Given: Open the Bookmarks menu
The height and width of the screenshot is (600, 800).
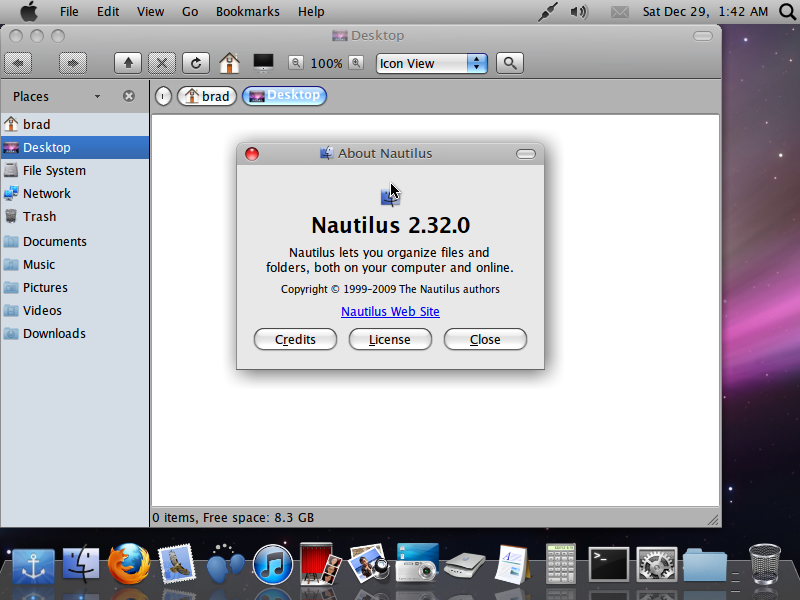Looking at the screenshot, I should coord(247,11).
